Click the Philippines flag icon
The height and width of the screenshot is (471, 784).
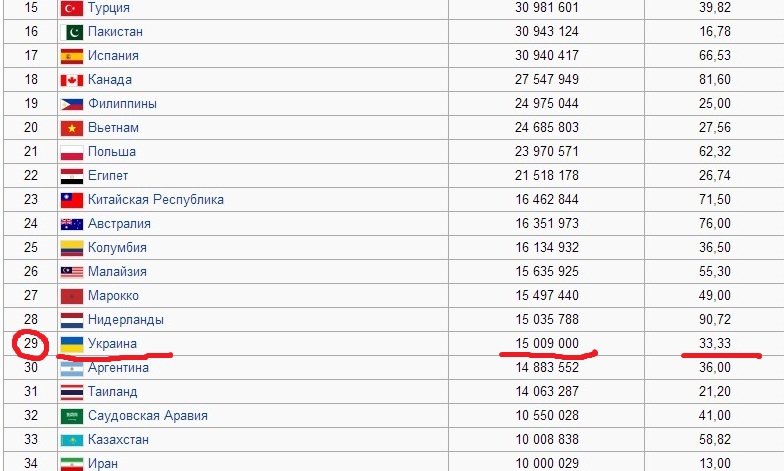click(71, 104)
